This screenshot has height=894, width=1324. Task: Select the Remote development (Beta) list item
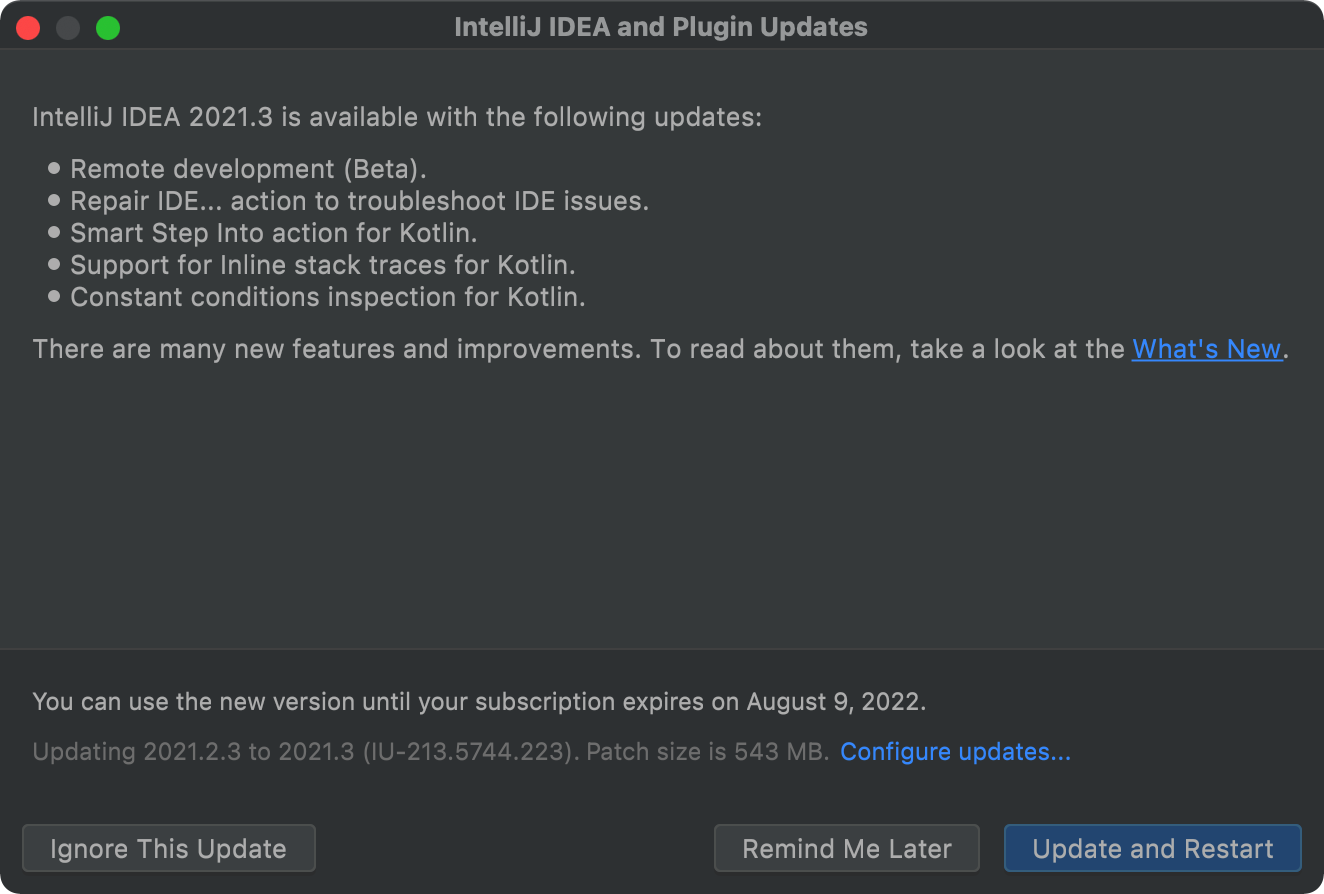pos(248,169)
